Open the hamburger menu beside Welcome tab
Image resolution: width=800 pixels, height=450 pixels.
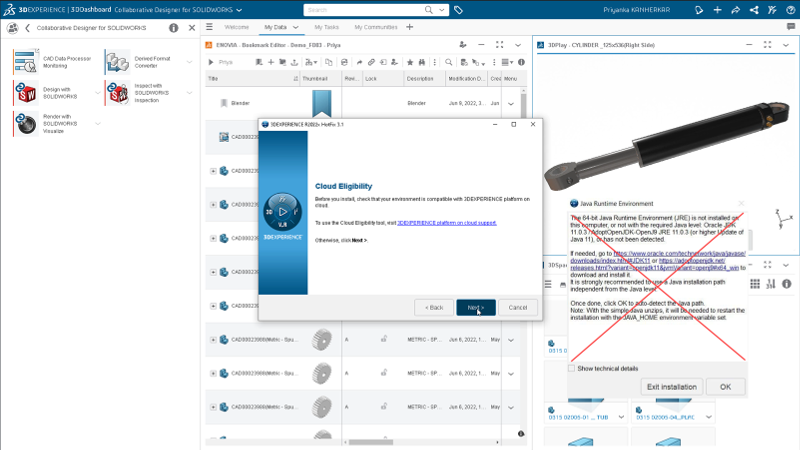[209, 27]
